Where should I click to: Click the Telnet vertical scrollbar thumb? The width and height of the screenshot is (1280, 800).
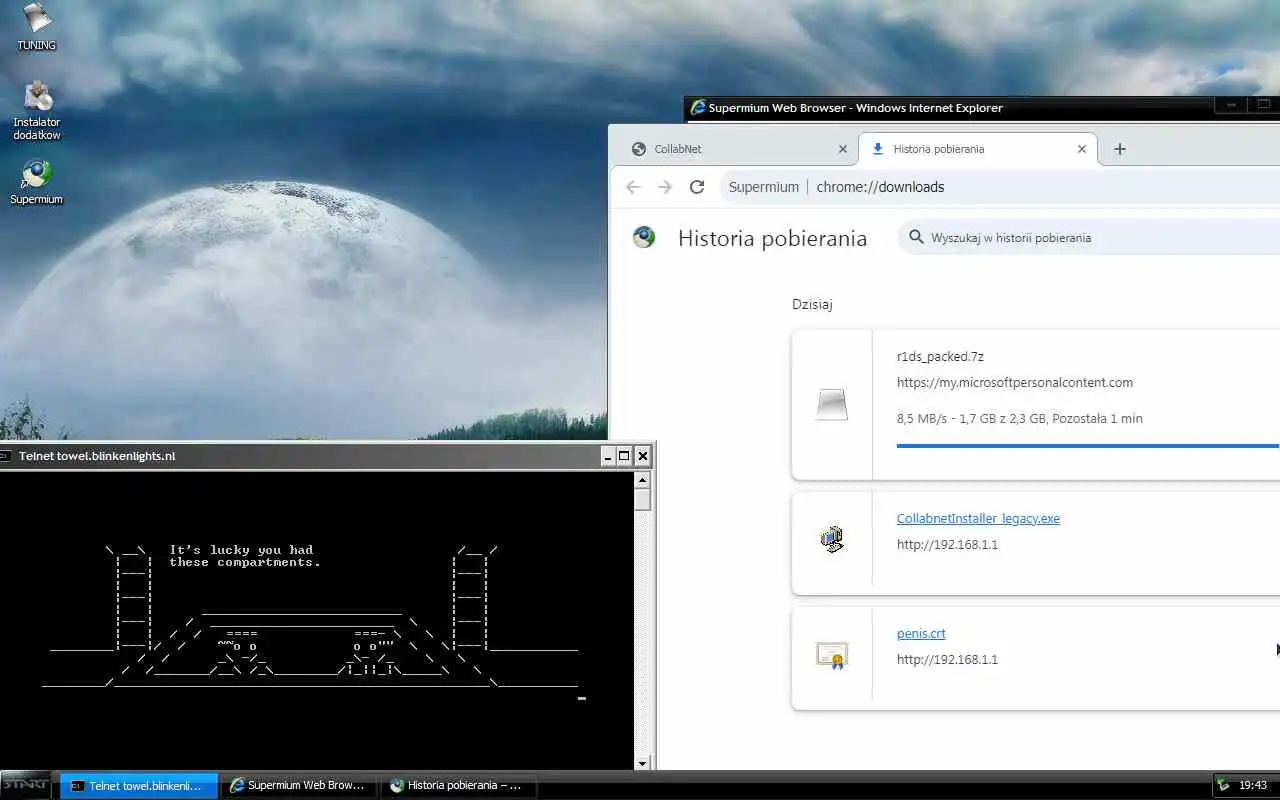(x=643, y=500)
